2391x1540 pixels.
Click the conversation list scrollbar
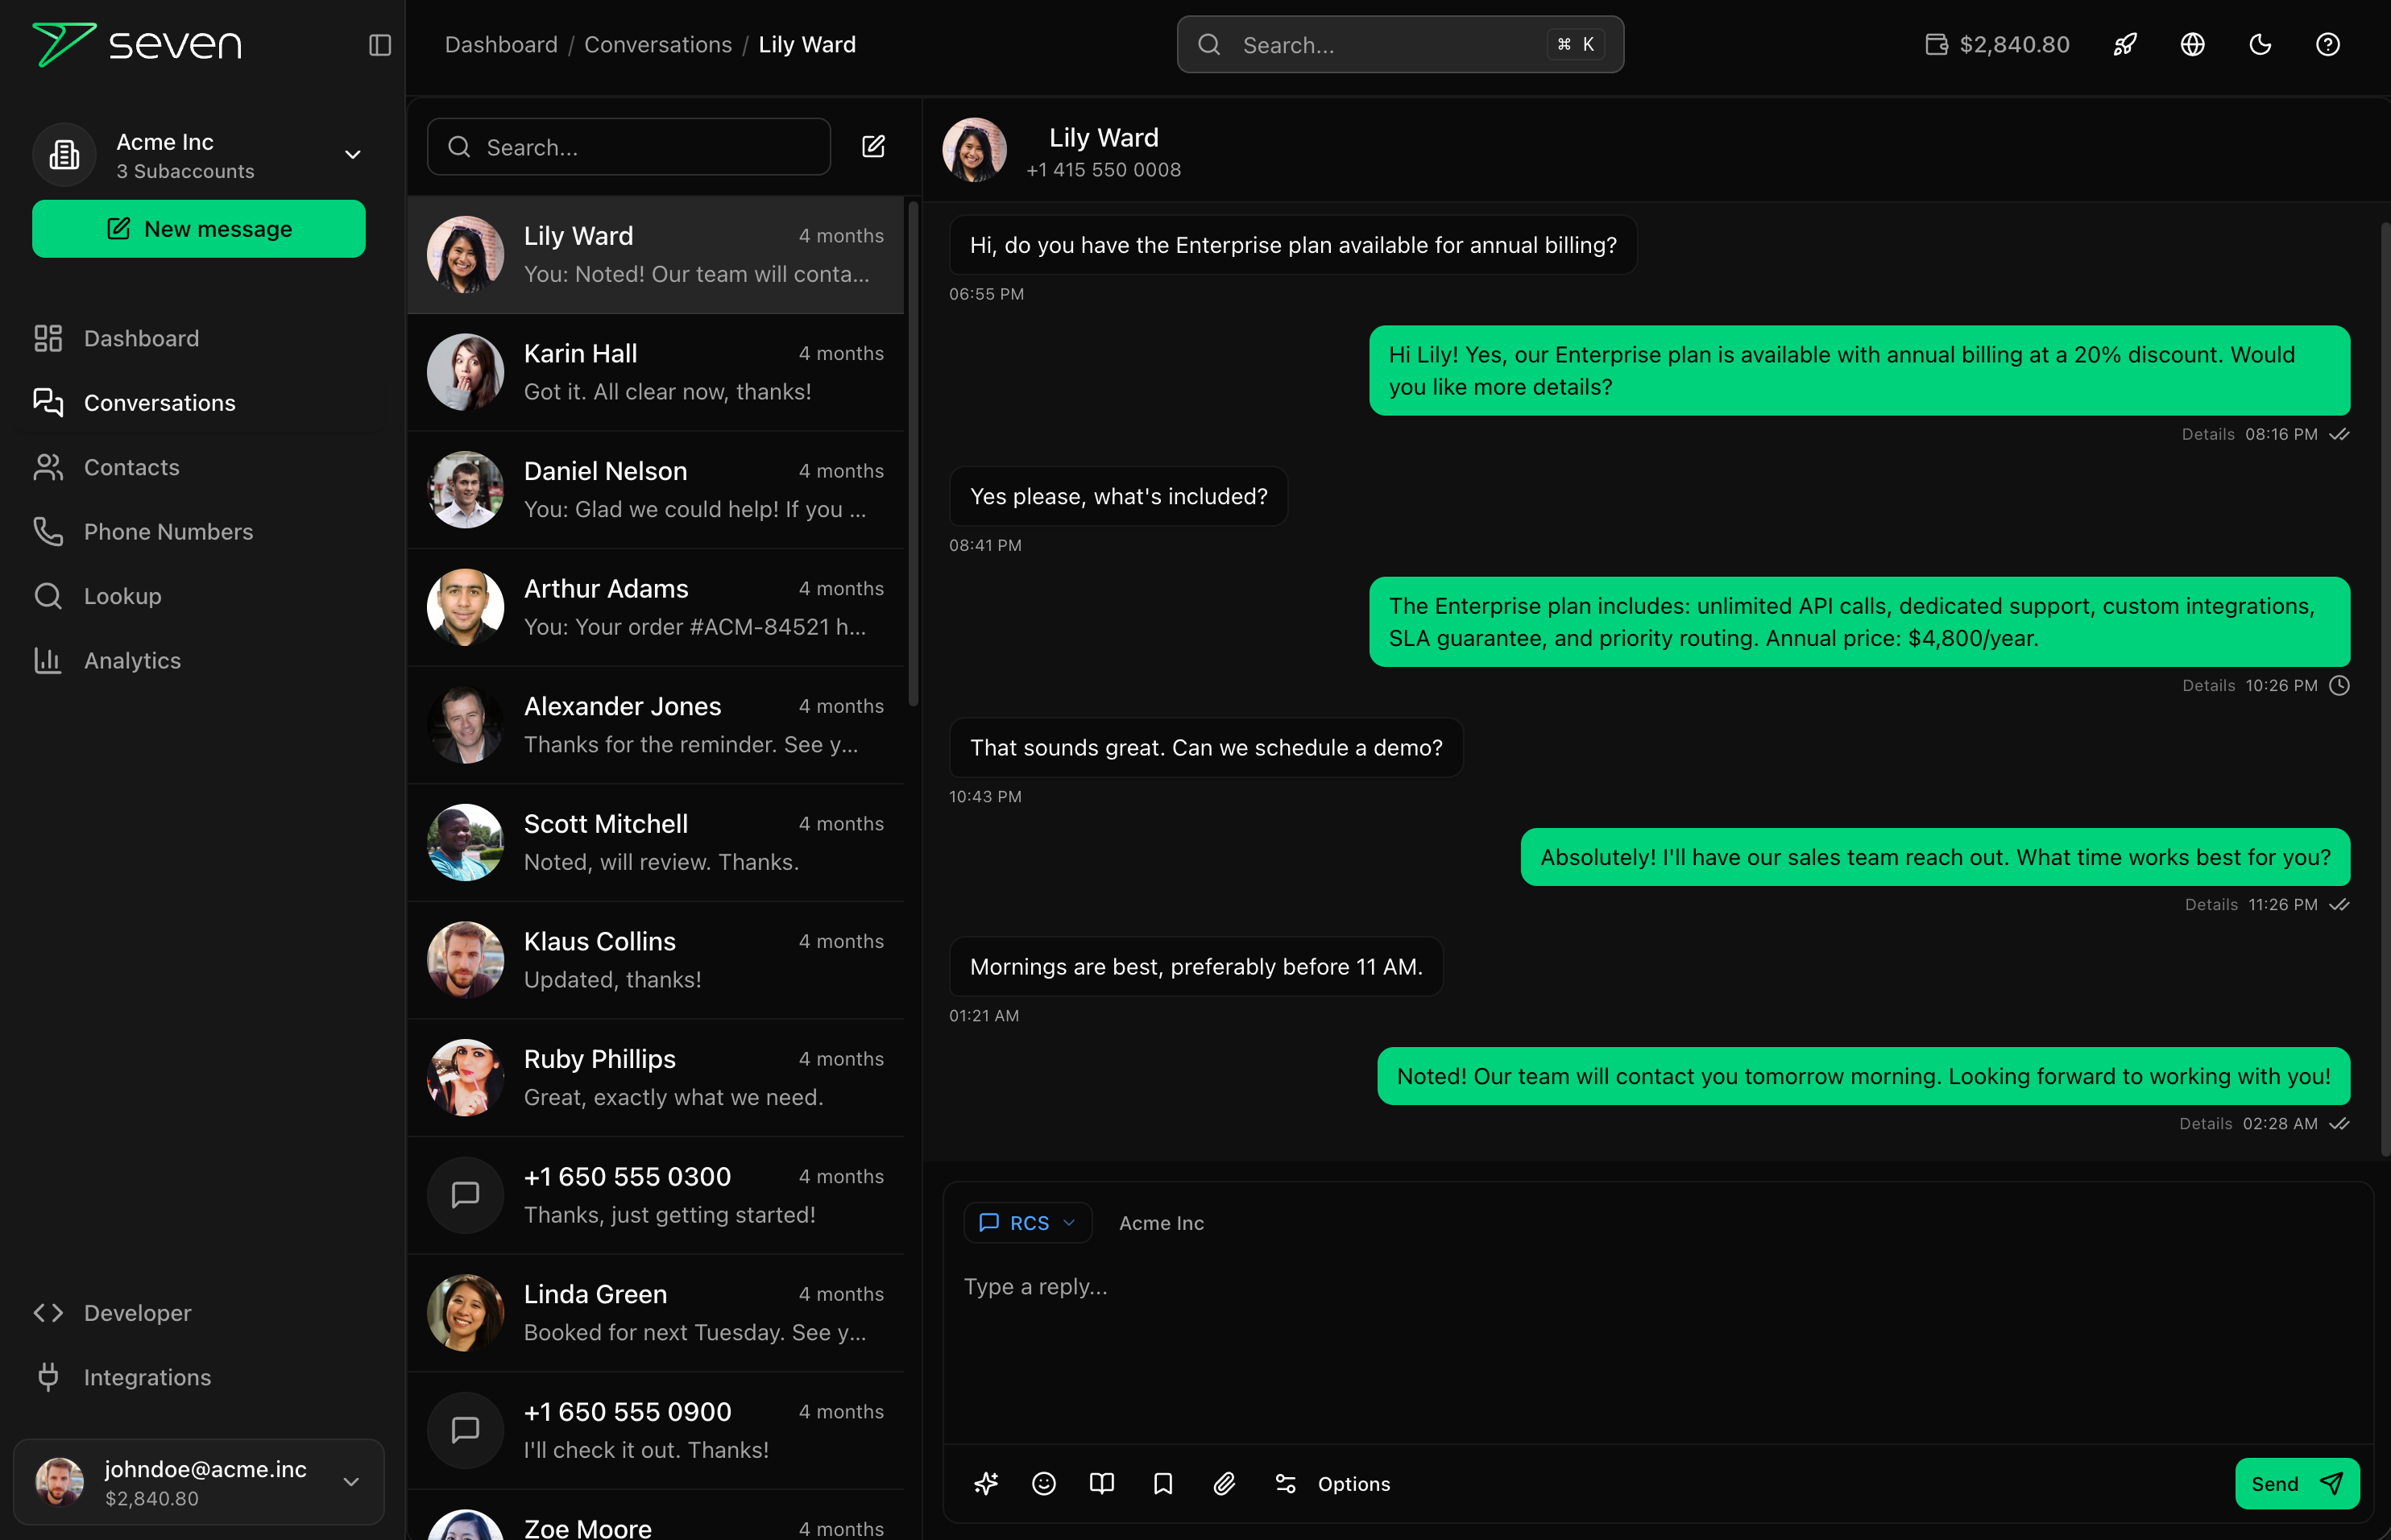pos(912,454)
